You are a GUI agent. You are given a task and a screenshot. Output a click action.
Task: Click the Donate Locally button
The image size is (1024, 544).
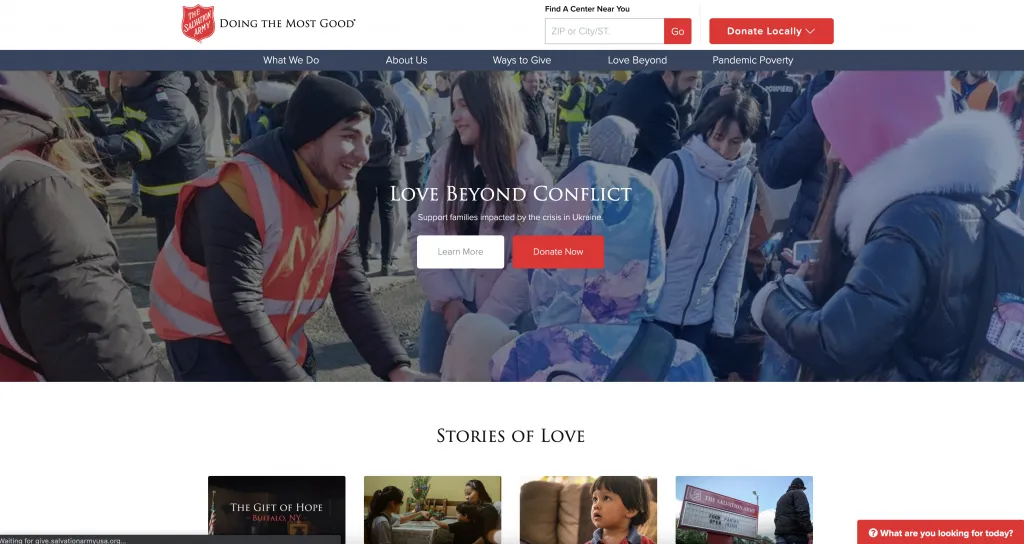pyautogui.click(x=771, y=31)
